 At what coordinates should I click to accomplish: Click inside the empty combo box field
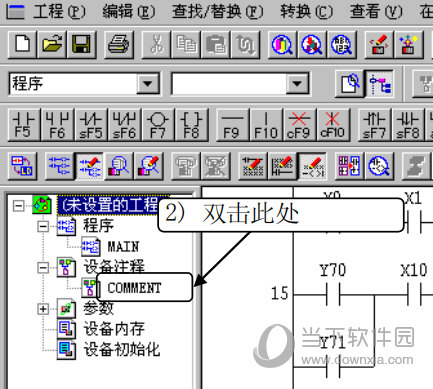229,83
